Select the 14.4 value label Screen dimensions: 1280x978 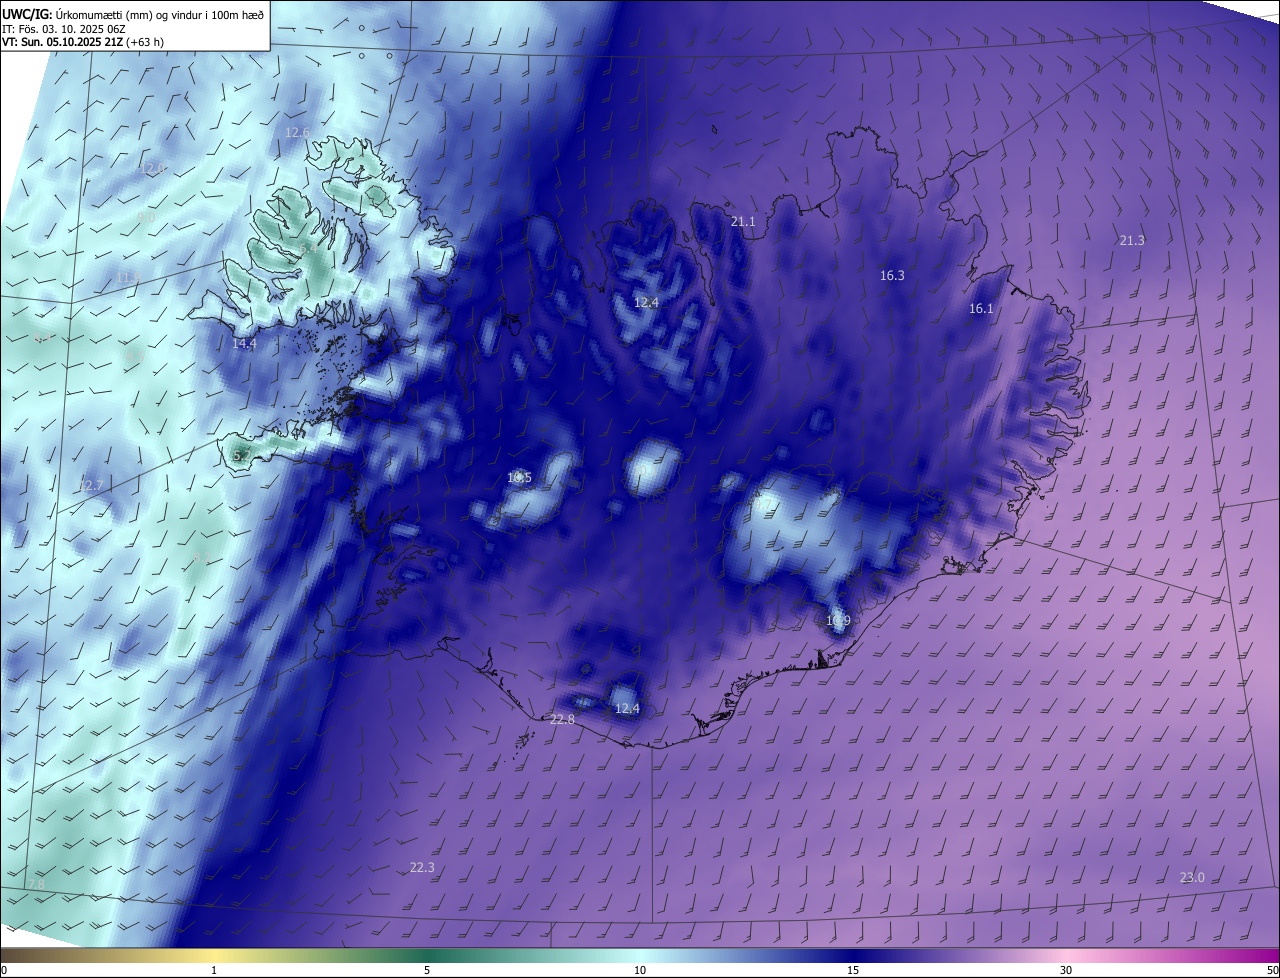[x=244, y=343]
